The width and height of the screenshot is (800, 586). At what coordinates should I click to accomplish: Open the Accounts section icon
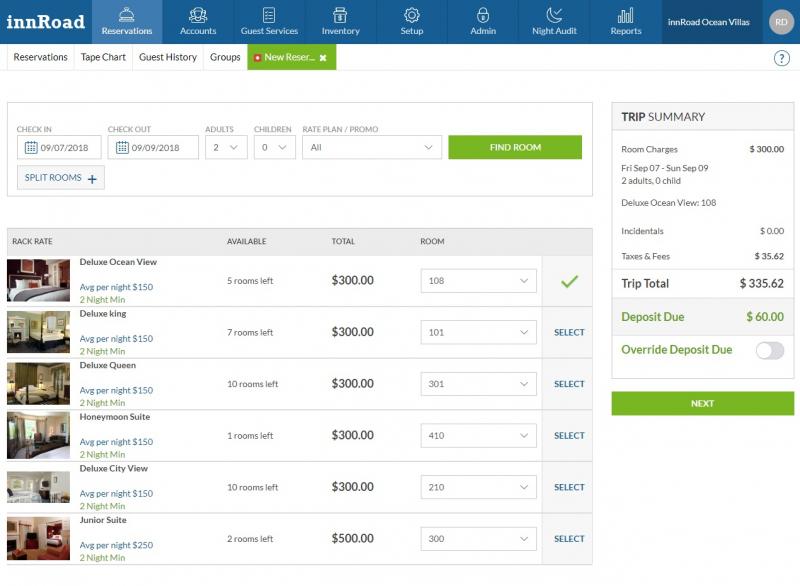coord(197,15)
